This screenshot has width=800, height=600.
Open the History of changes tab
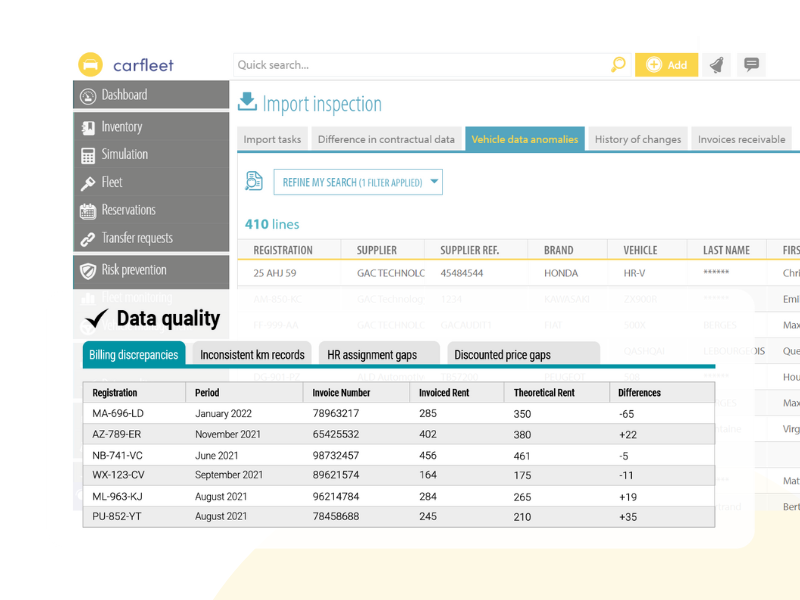click(x=637, y=140)
